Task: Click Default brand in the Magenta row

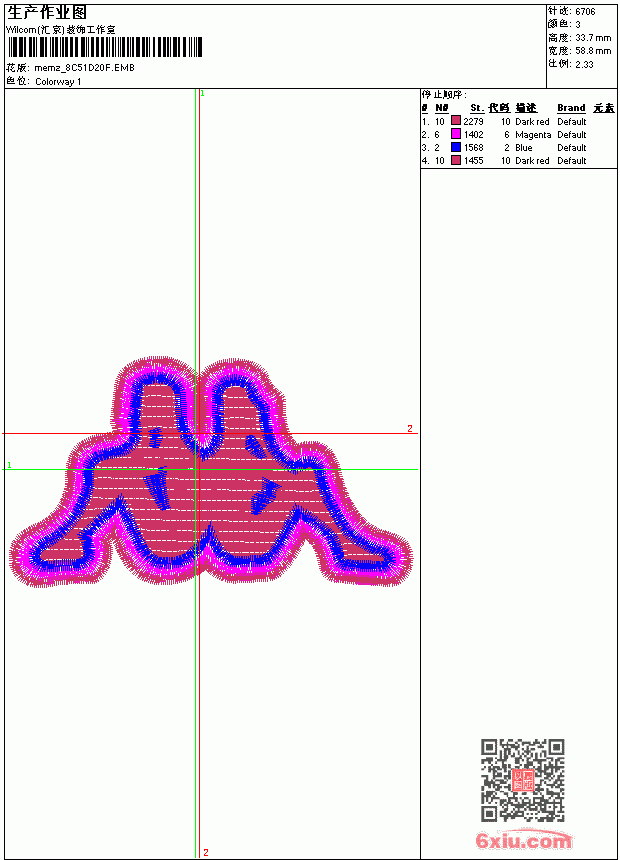Action: click(572, 135)
